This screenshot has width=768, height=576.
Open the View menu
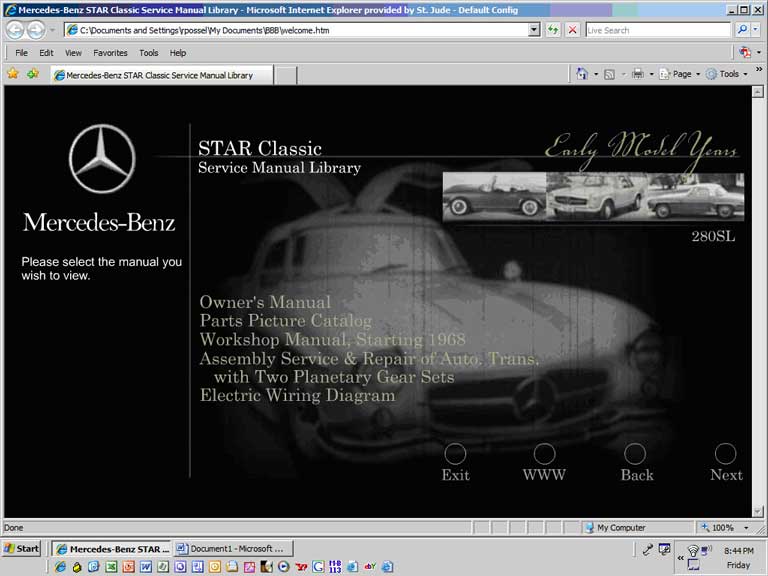click(x=73, y=53)
